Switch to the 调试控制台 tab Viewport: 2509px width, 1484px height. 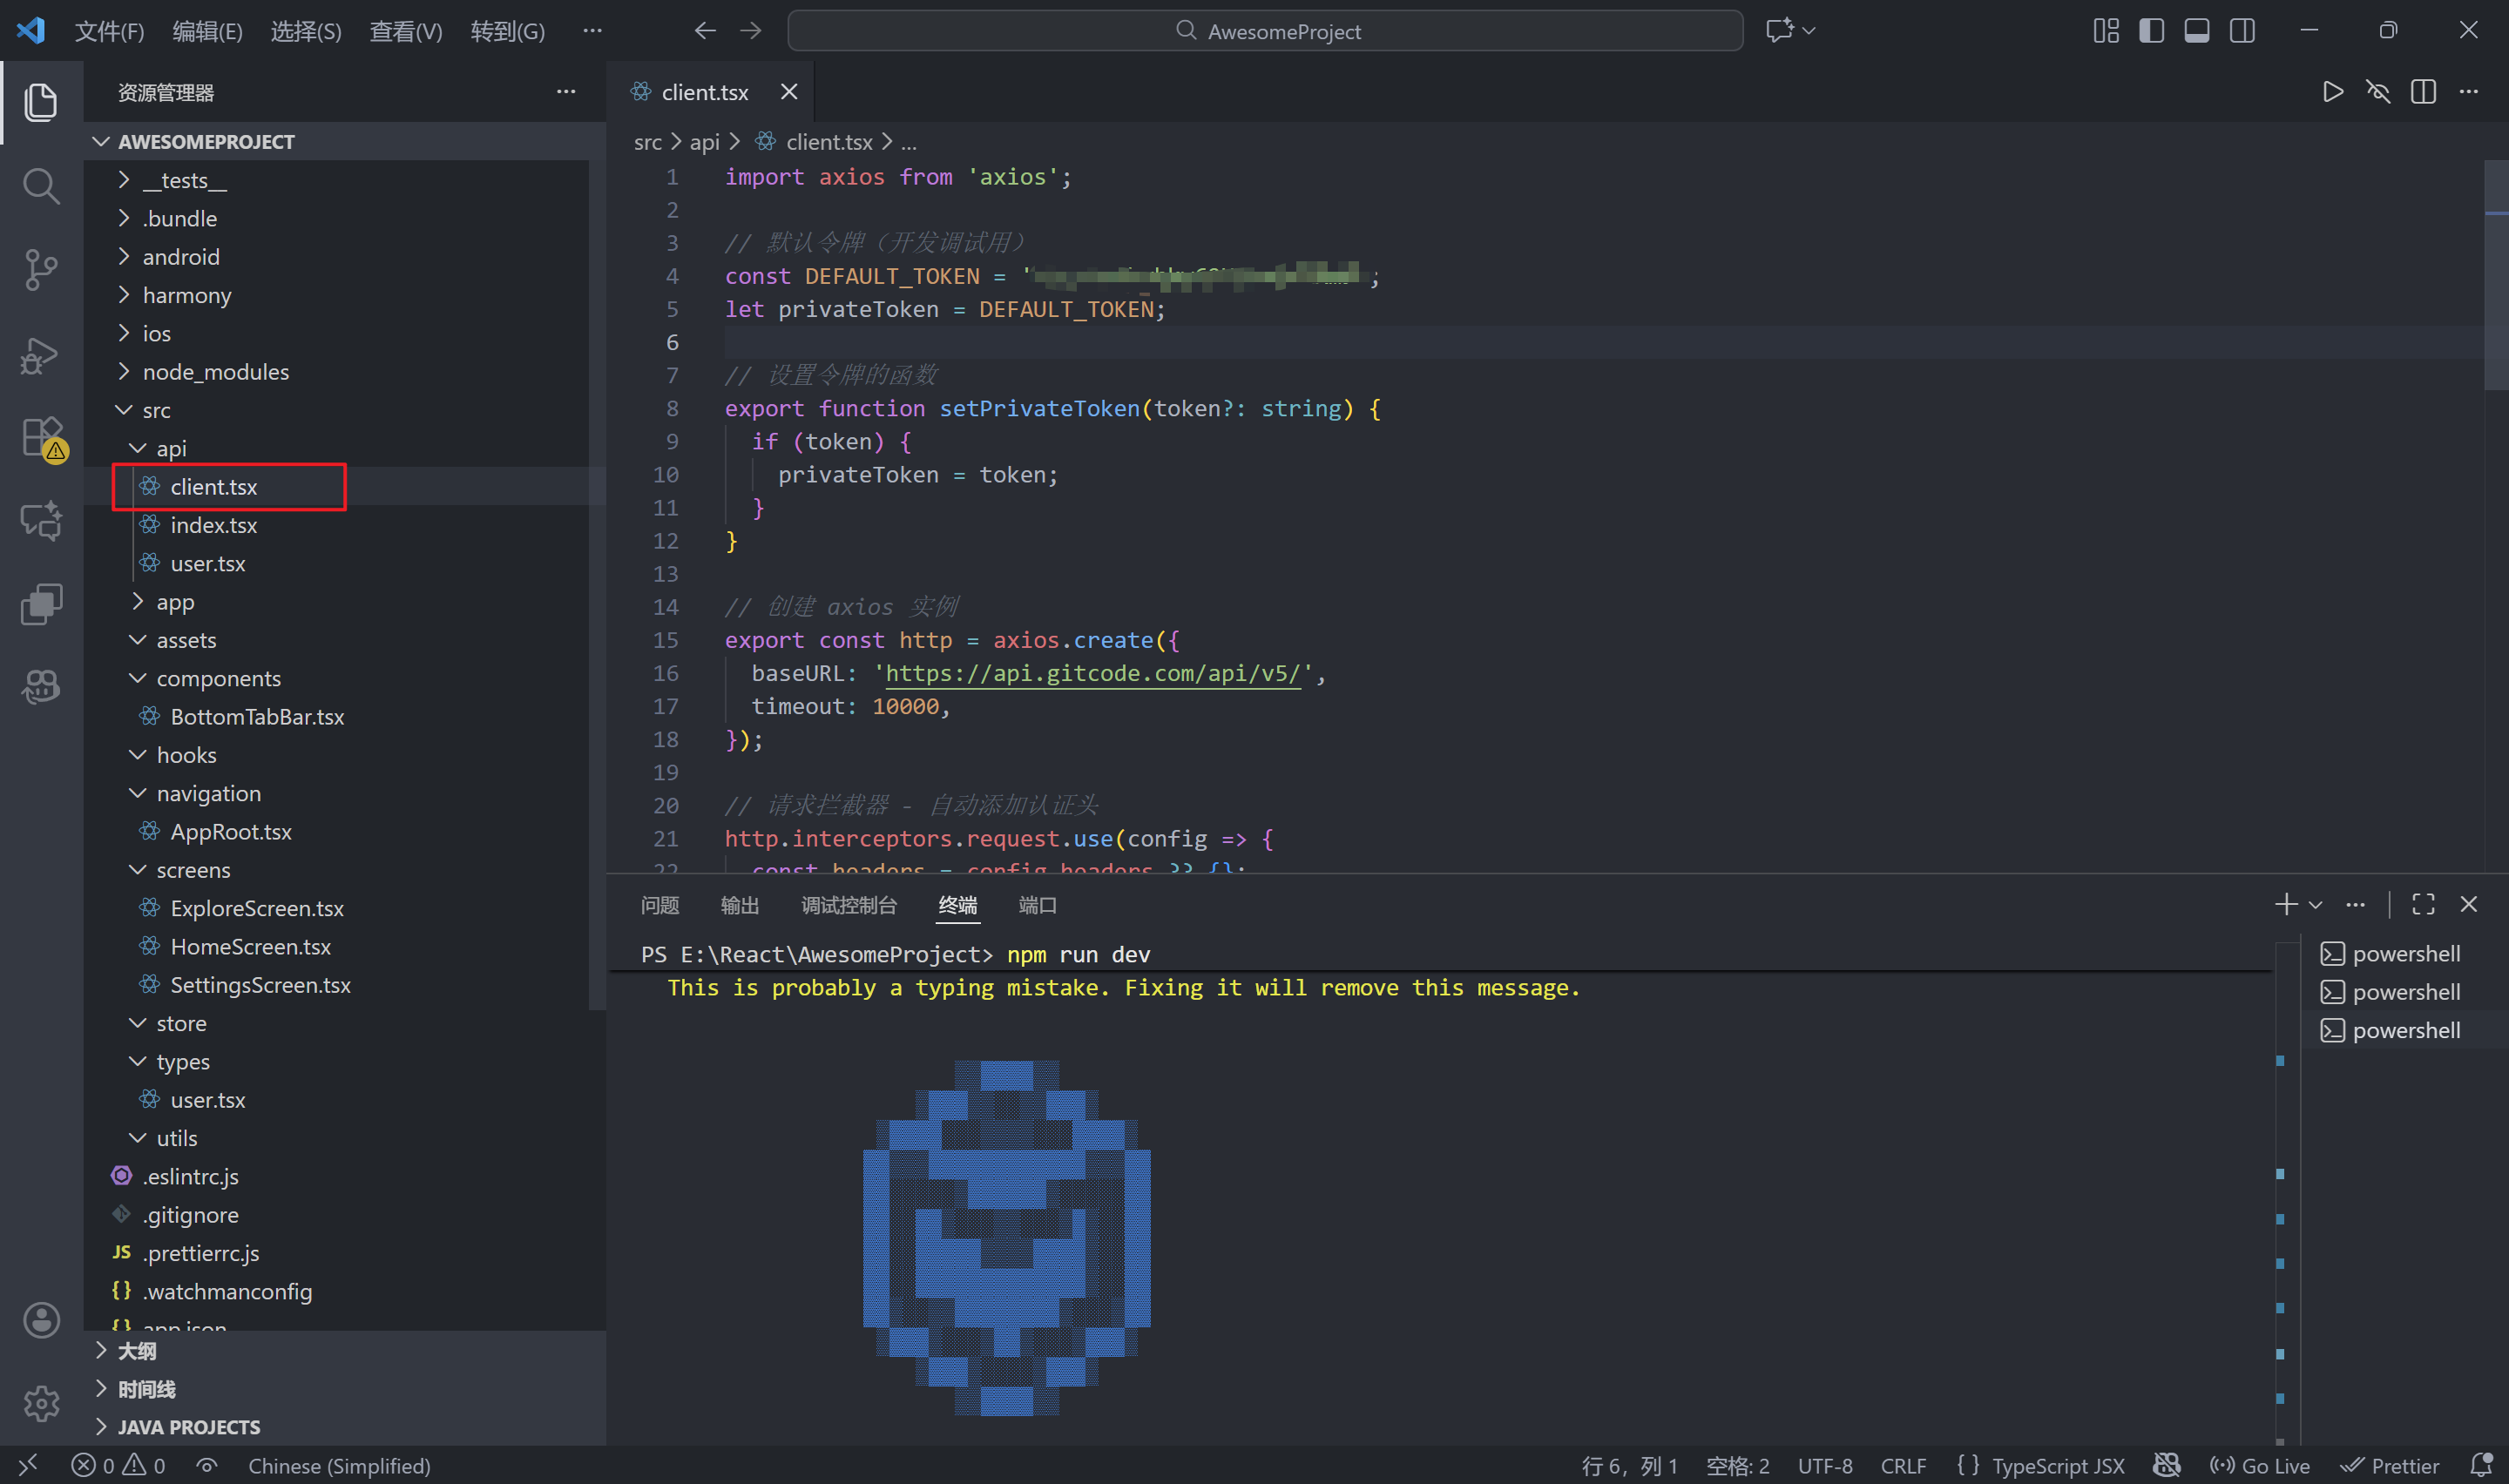[x=849, y=905]
